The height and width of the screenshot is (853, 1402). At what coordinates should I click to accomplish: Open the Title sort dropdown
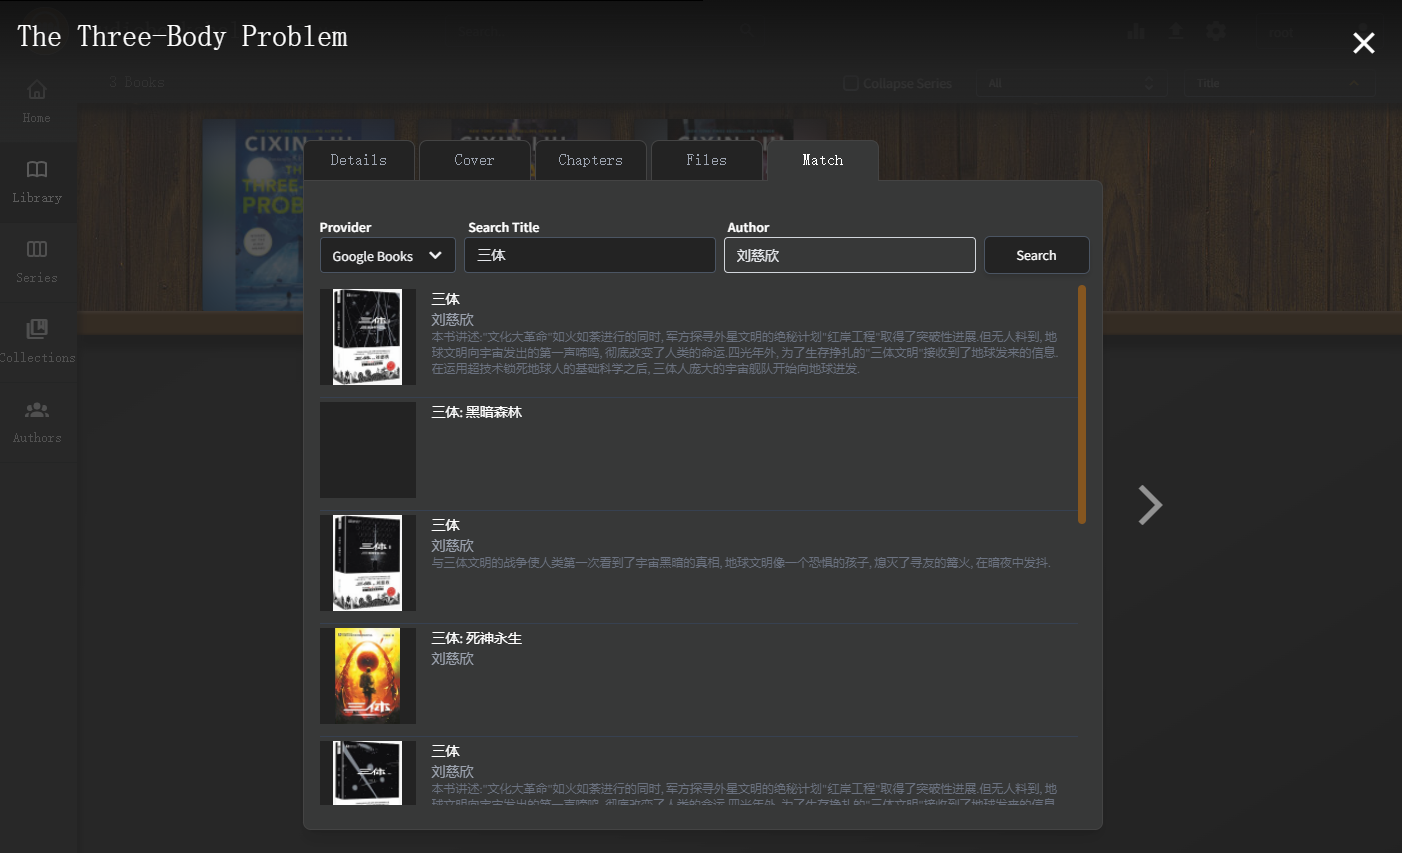coord(1279,83)
